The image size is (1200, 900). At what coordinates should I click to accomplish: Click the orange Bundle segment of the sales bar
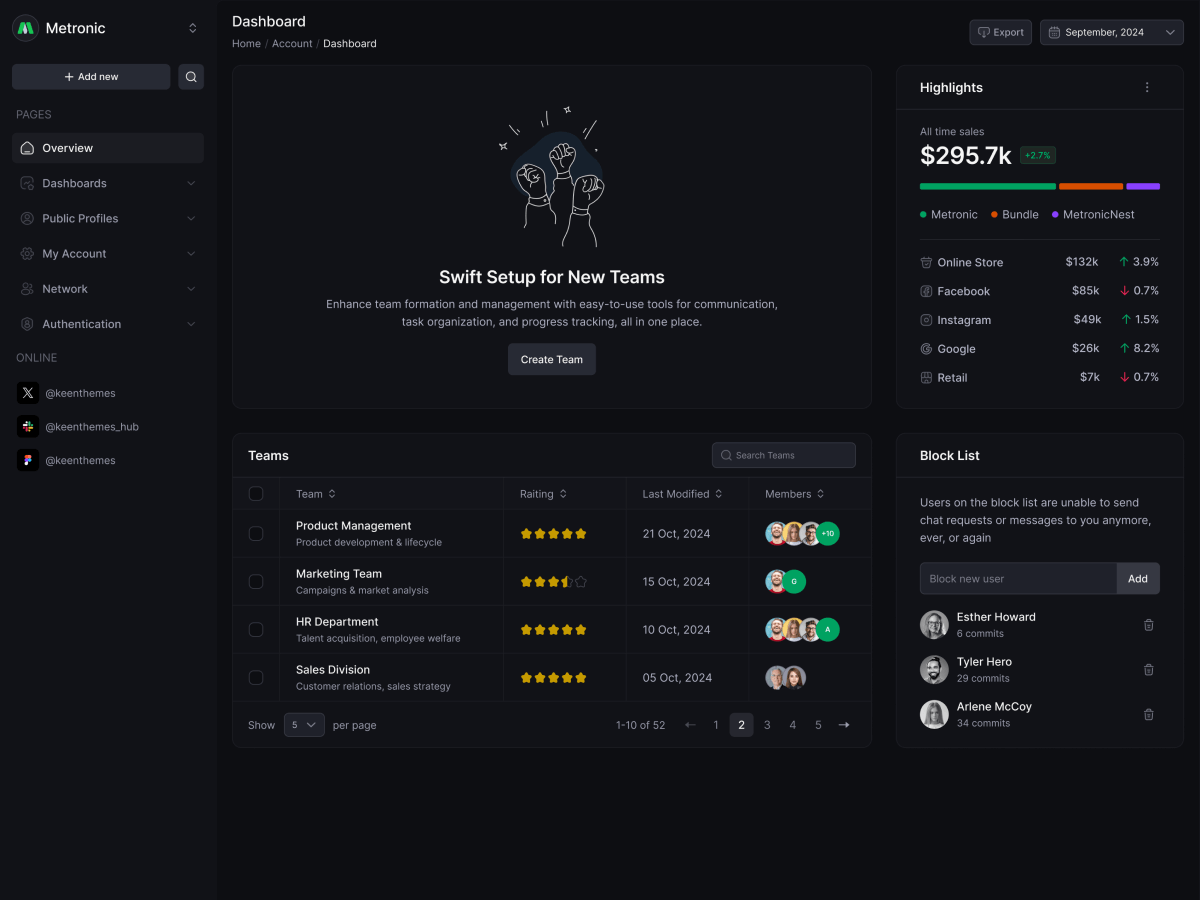click(x=1090, y=186)
